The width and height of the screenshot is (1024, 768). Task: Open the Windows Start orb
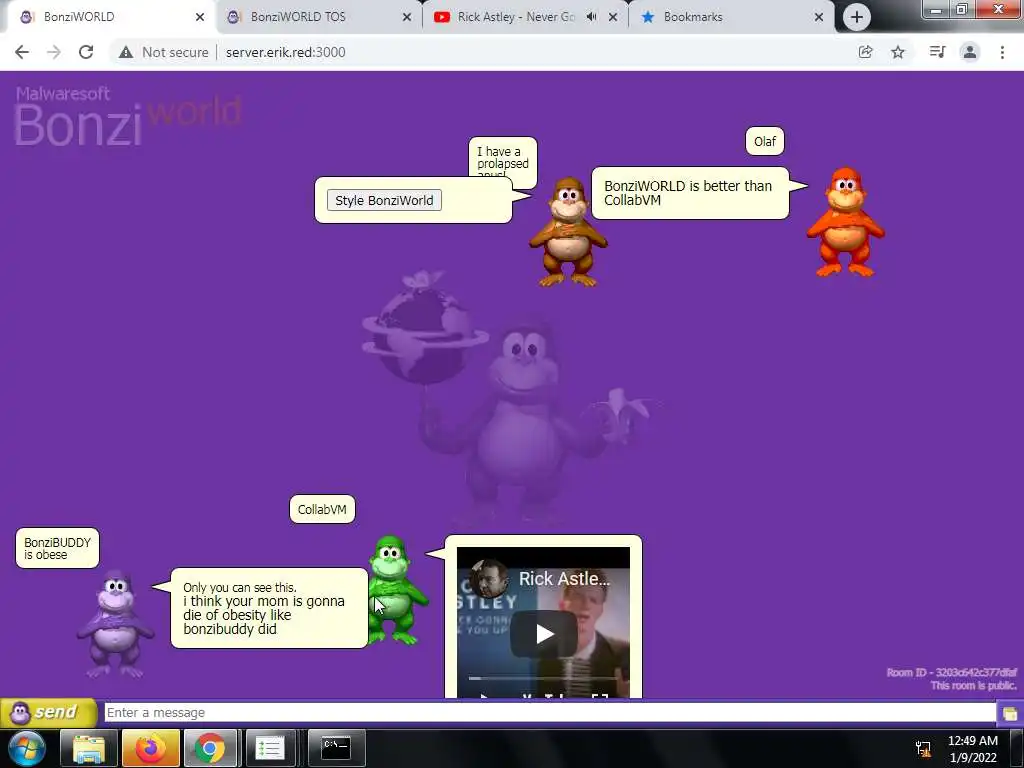(x=27, y=748)
